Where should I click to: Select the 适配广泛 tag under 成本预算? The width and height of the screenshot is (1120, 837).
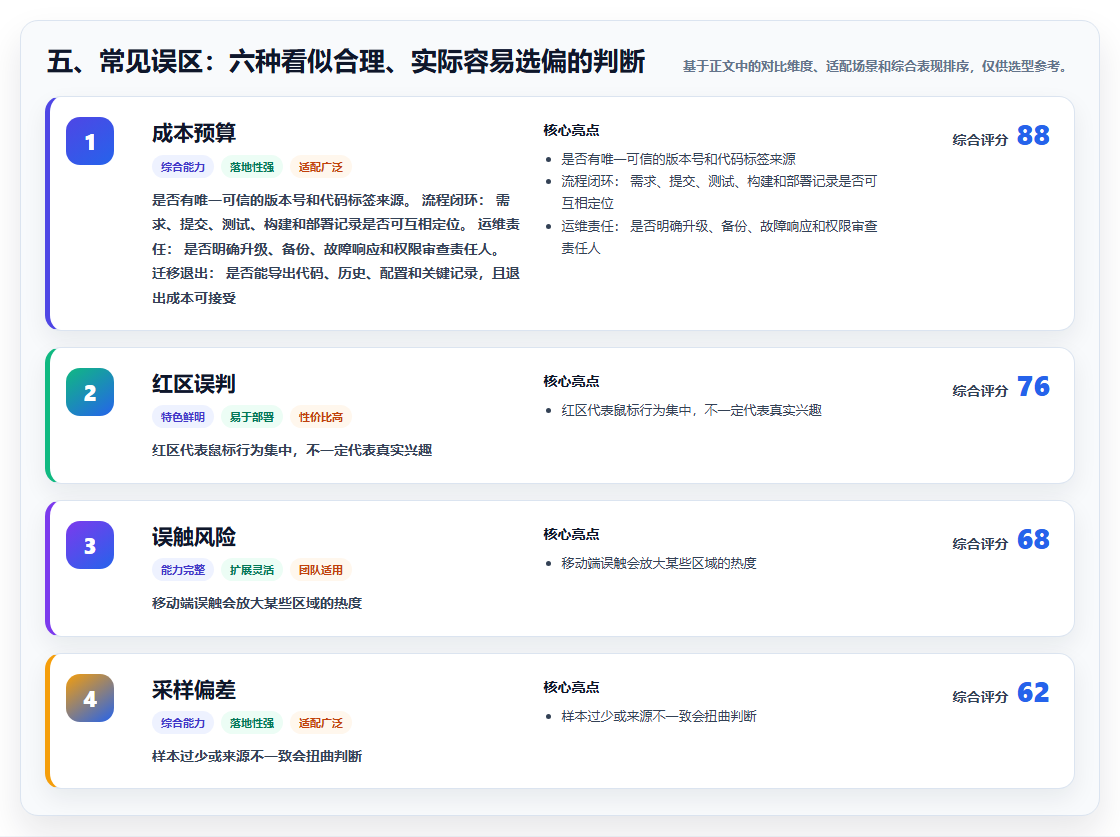(x=321, y=167)
